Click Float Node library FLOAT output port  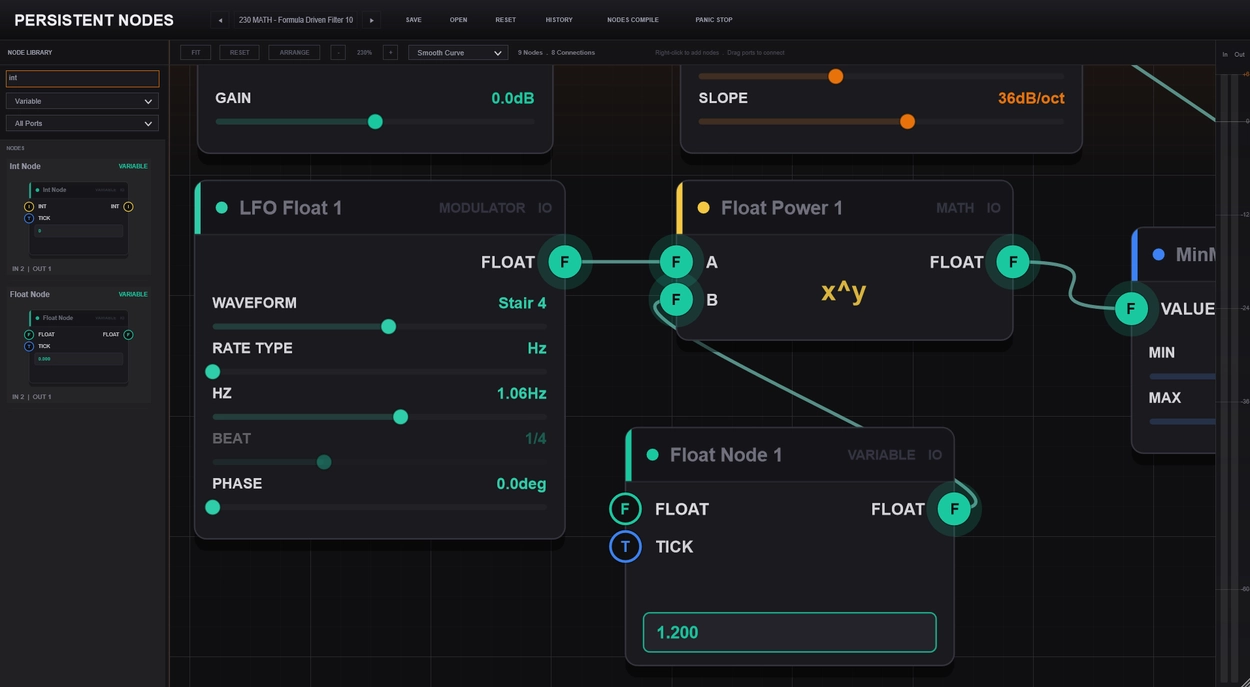tap(128, 334)
